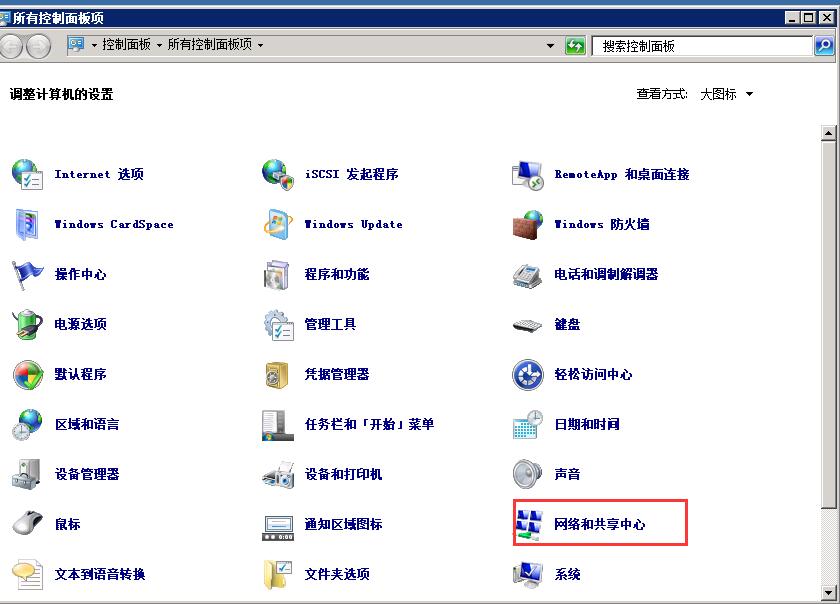Click the 系统 text link
Viewport: 840px width, 604px height.
(567, 575)
